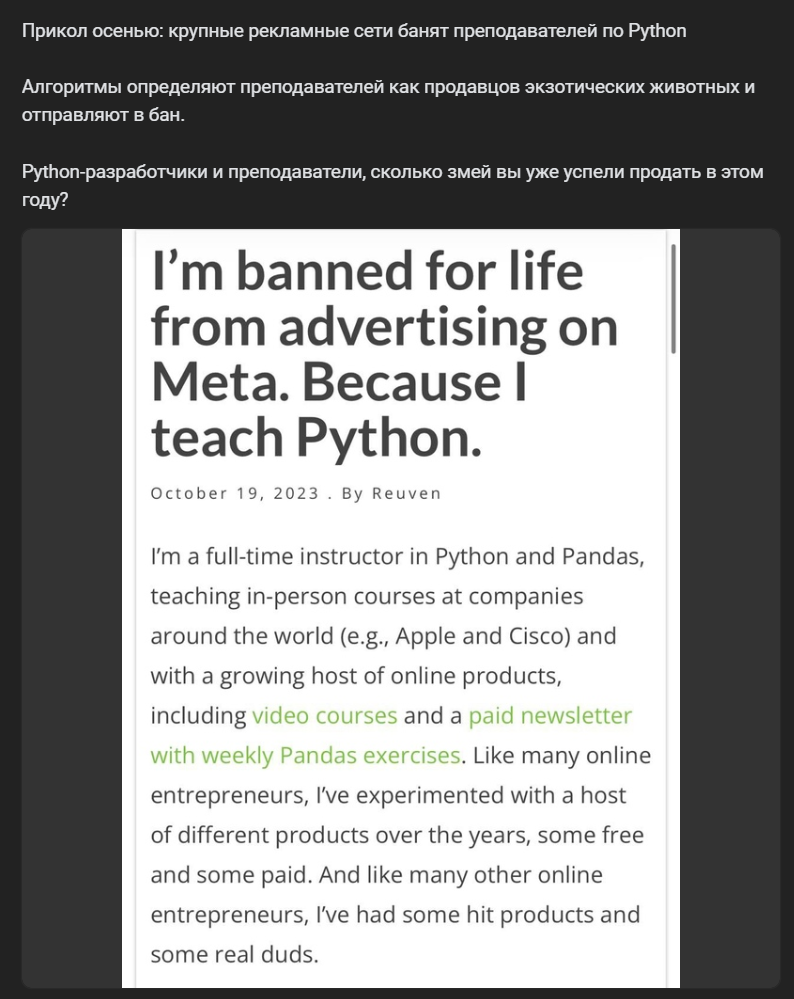Click the author name 'Reuven'
Viewport: 794px width, 999px height.
click(x=407, y=494)
